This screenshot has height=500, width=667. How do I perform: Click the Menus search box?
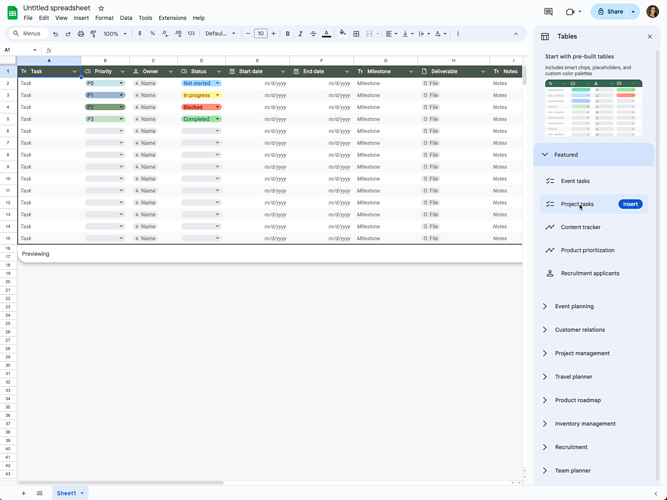click(29, 33)
